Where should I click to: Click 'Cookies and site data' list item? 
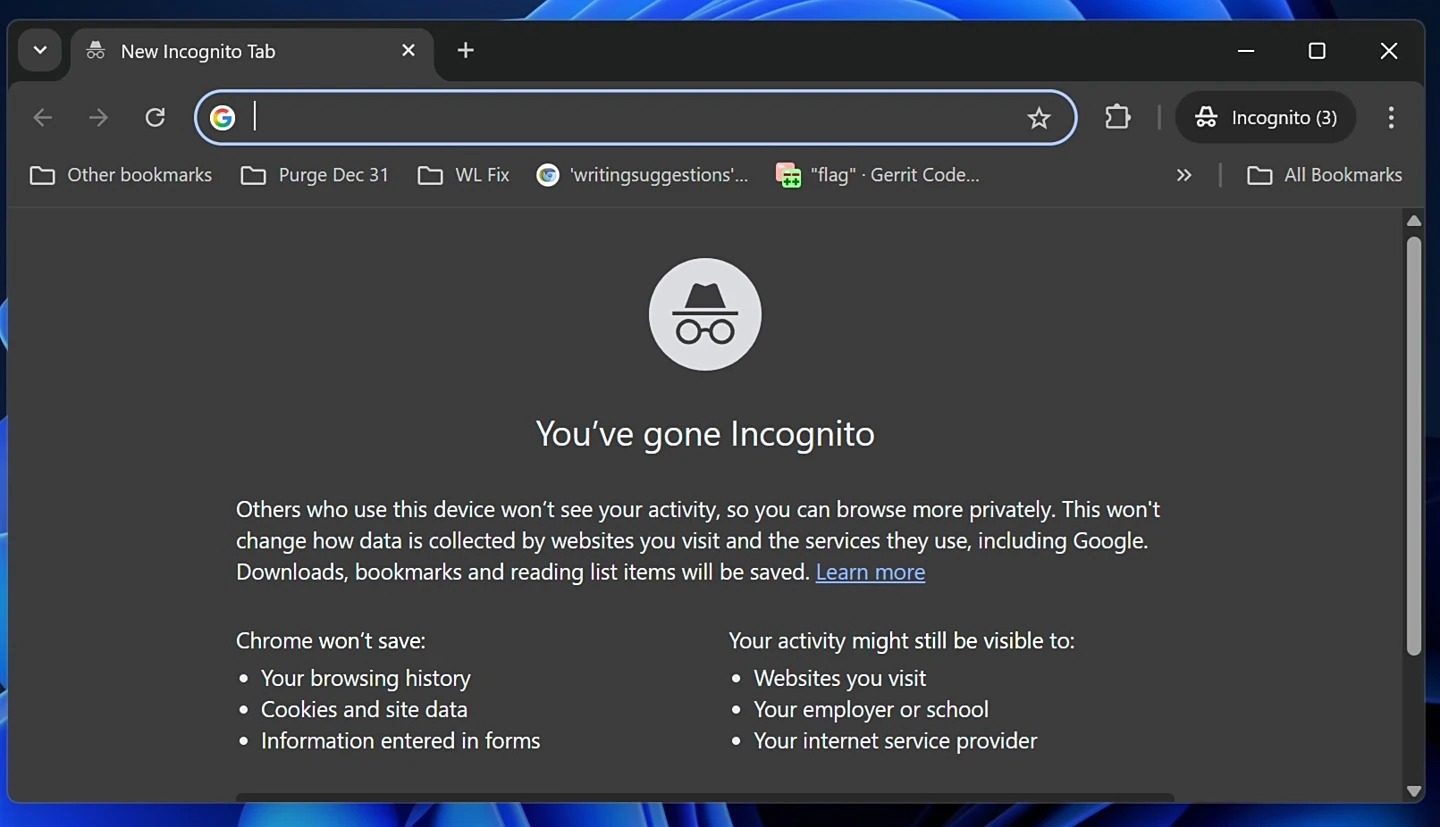pyautogui.click(x=364, y=709)
